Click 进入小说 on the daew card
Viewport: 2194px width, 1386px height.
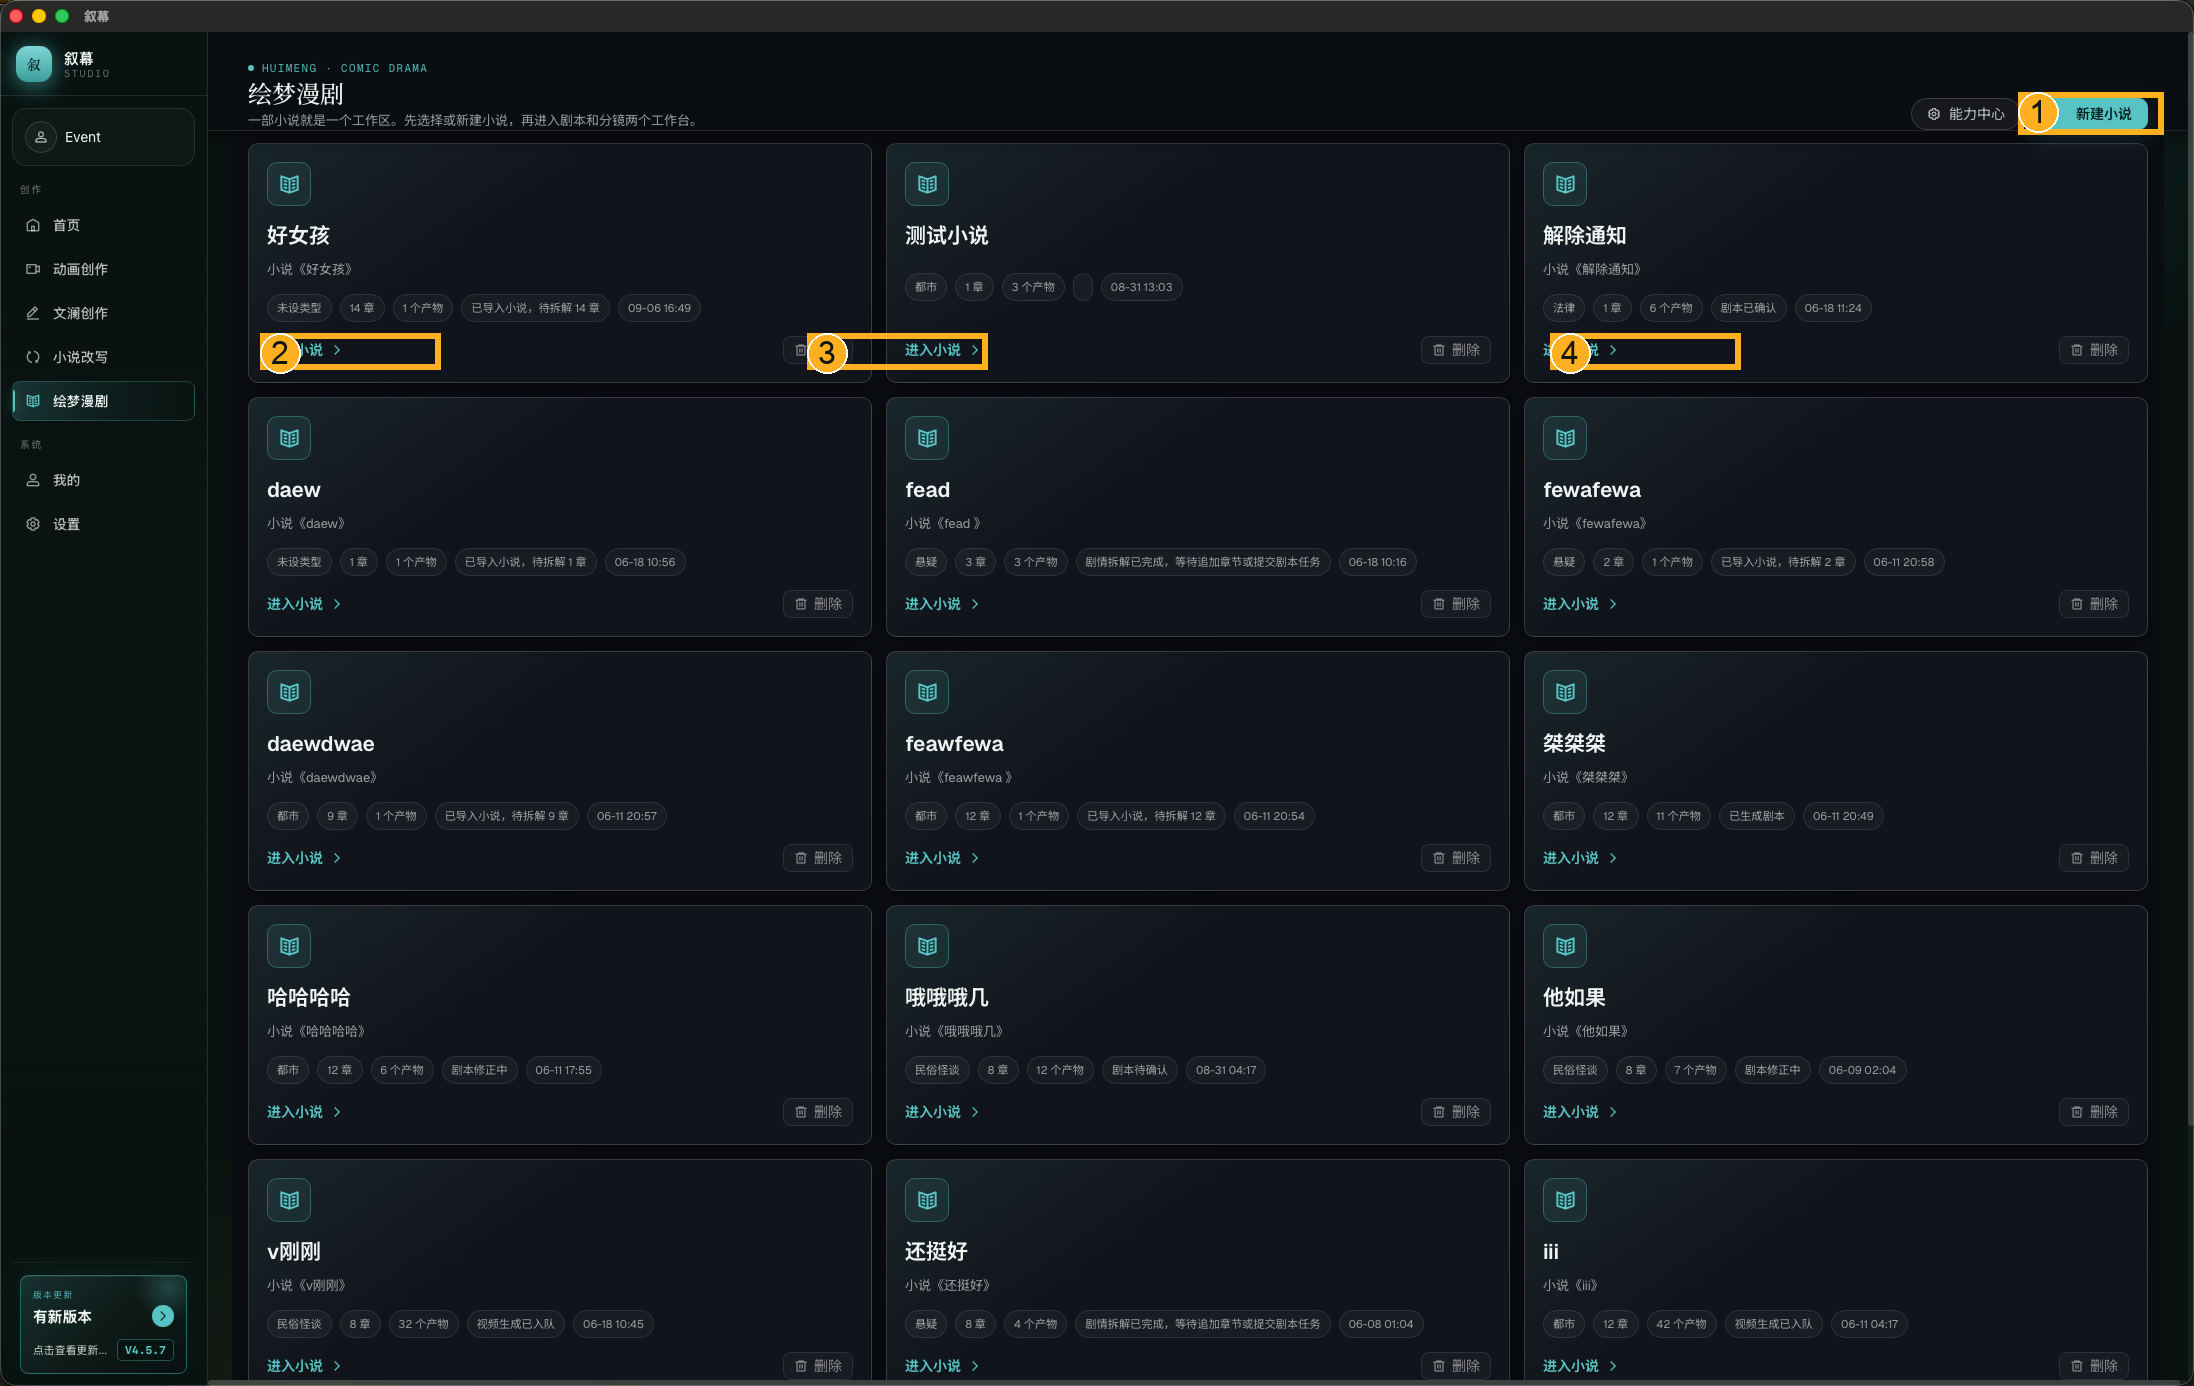pos(304,604)
